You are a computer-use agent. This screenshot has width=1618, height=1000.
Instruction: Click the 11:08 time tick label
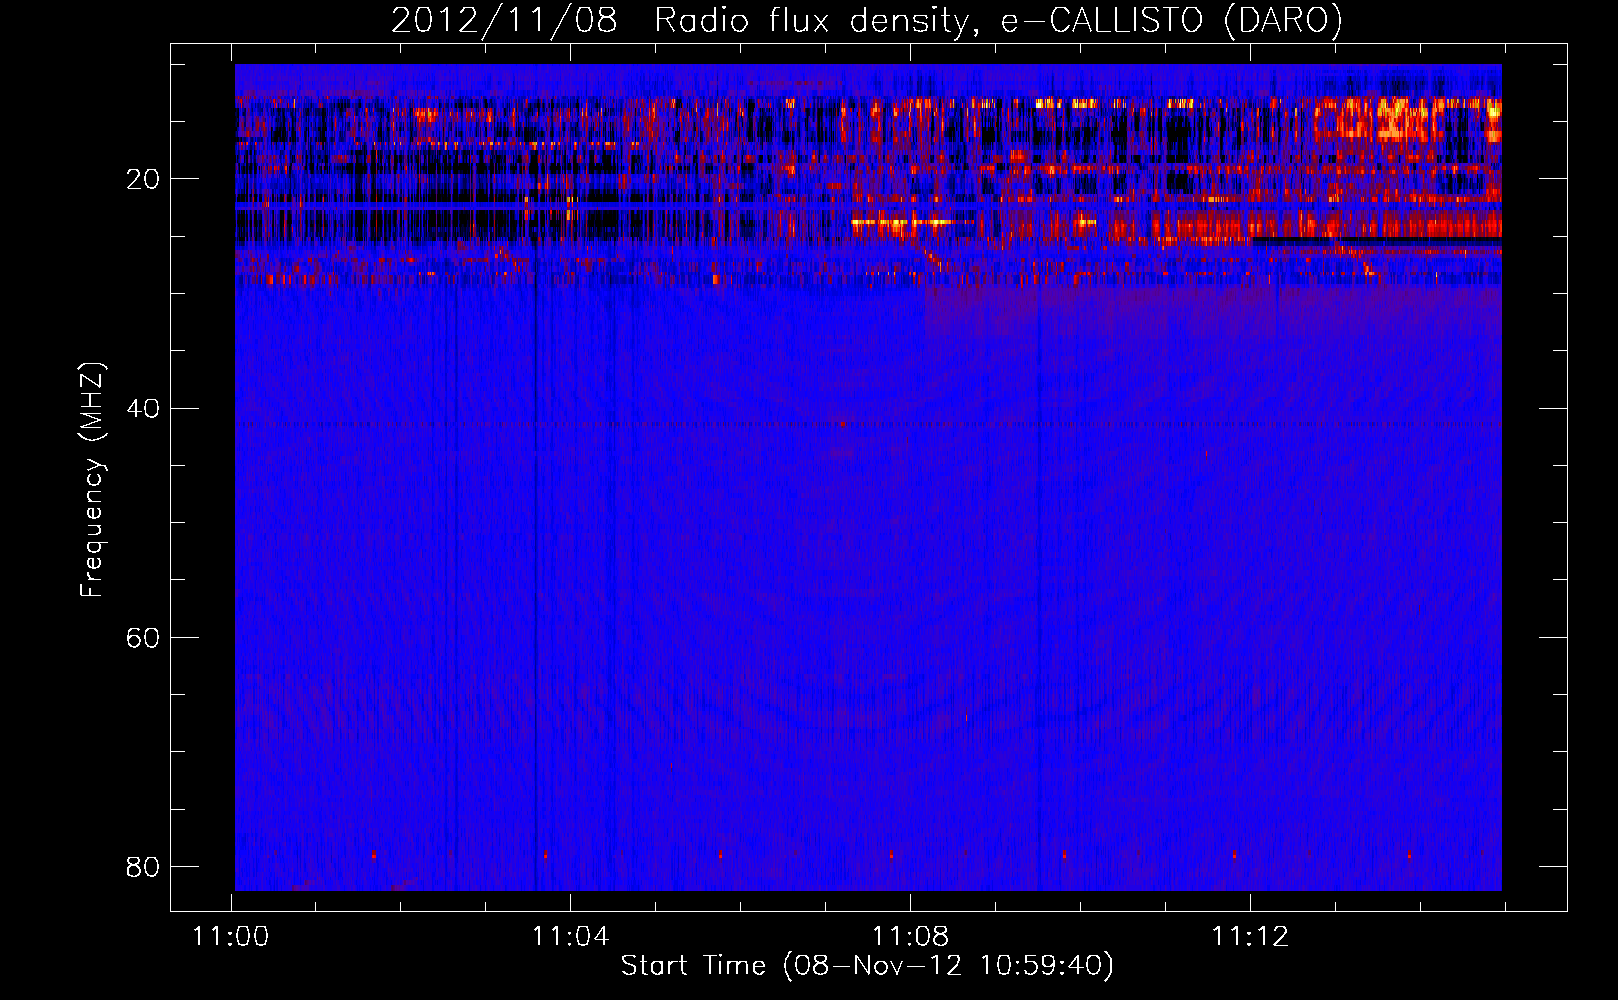coord(910,937)
